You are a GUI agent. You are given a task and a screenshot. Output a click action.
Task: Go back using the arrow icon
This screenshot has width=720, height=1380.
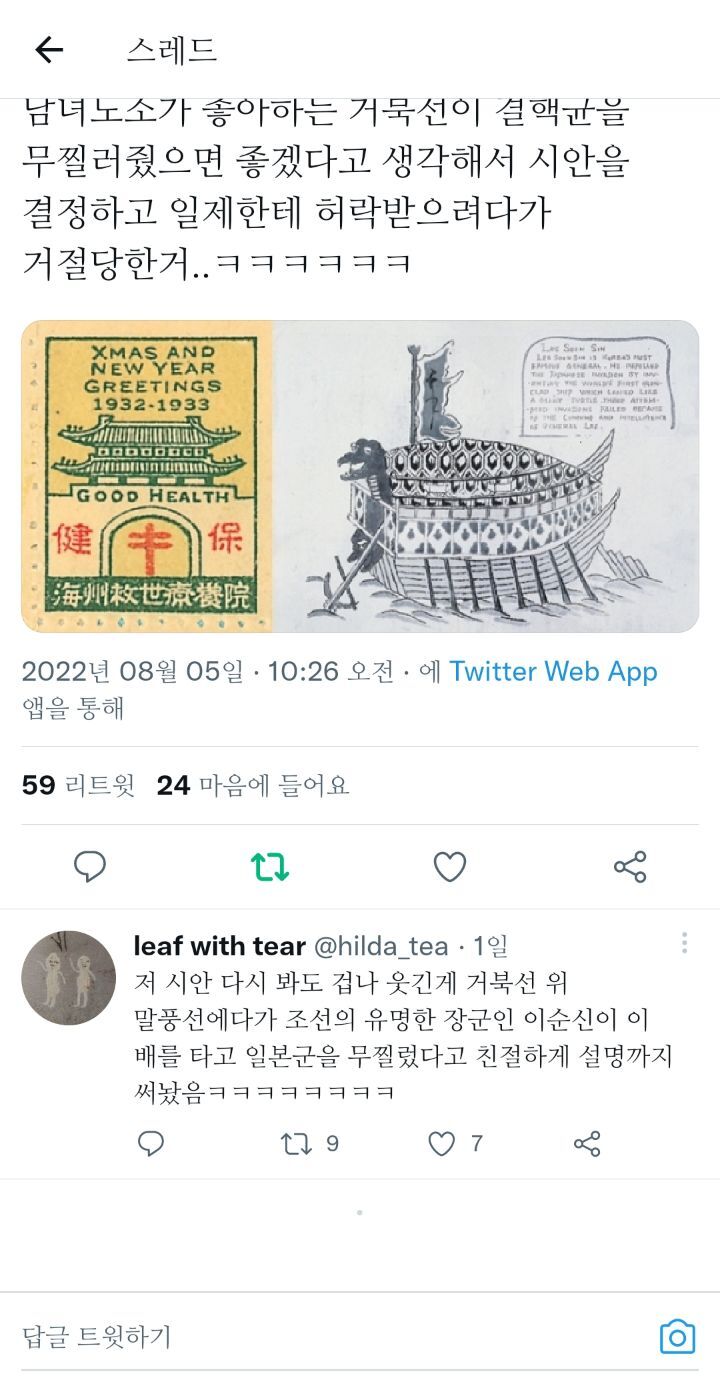coord(48,49)
